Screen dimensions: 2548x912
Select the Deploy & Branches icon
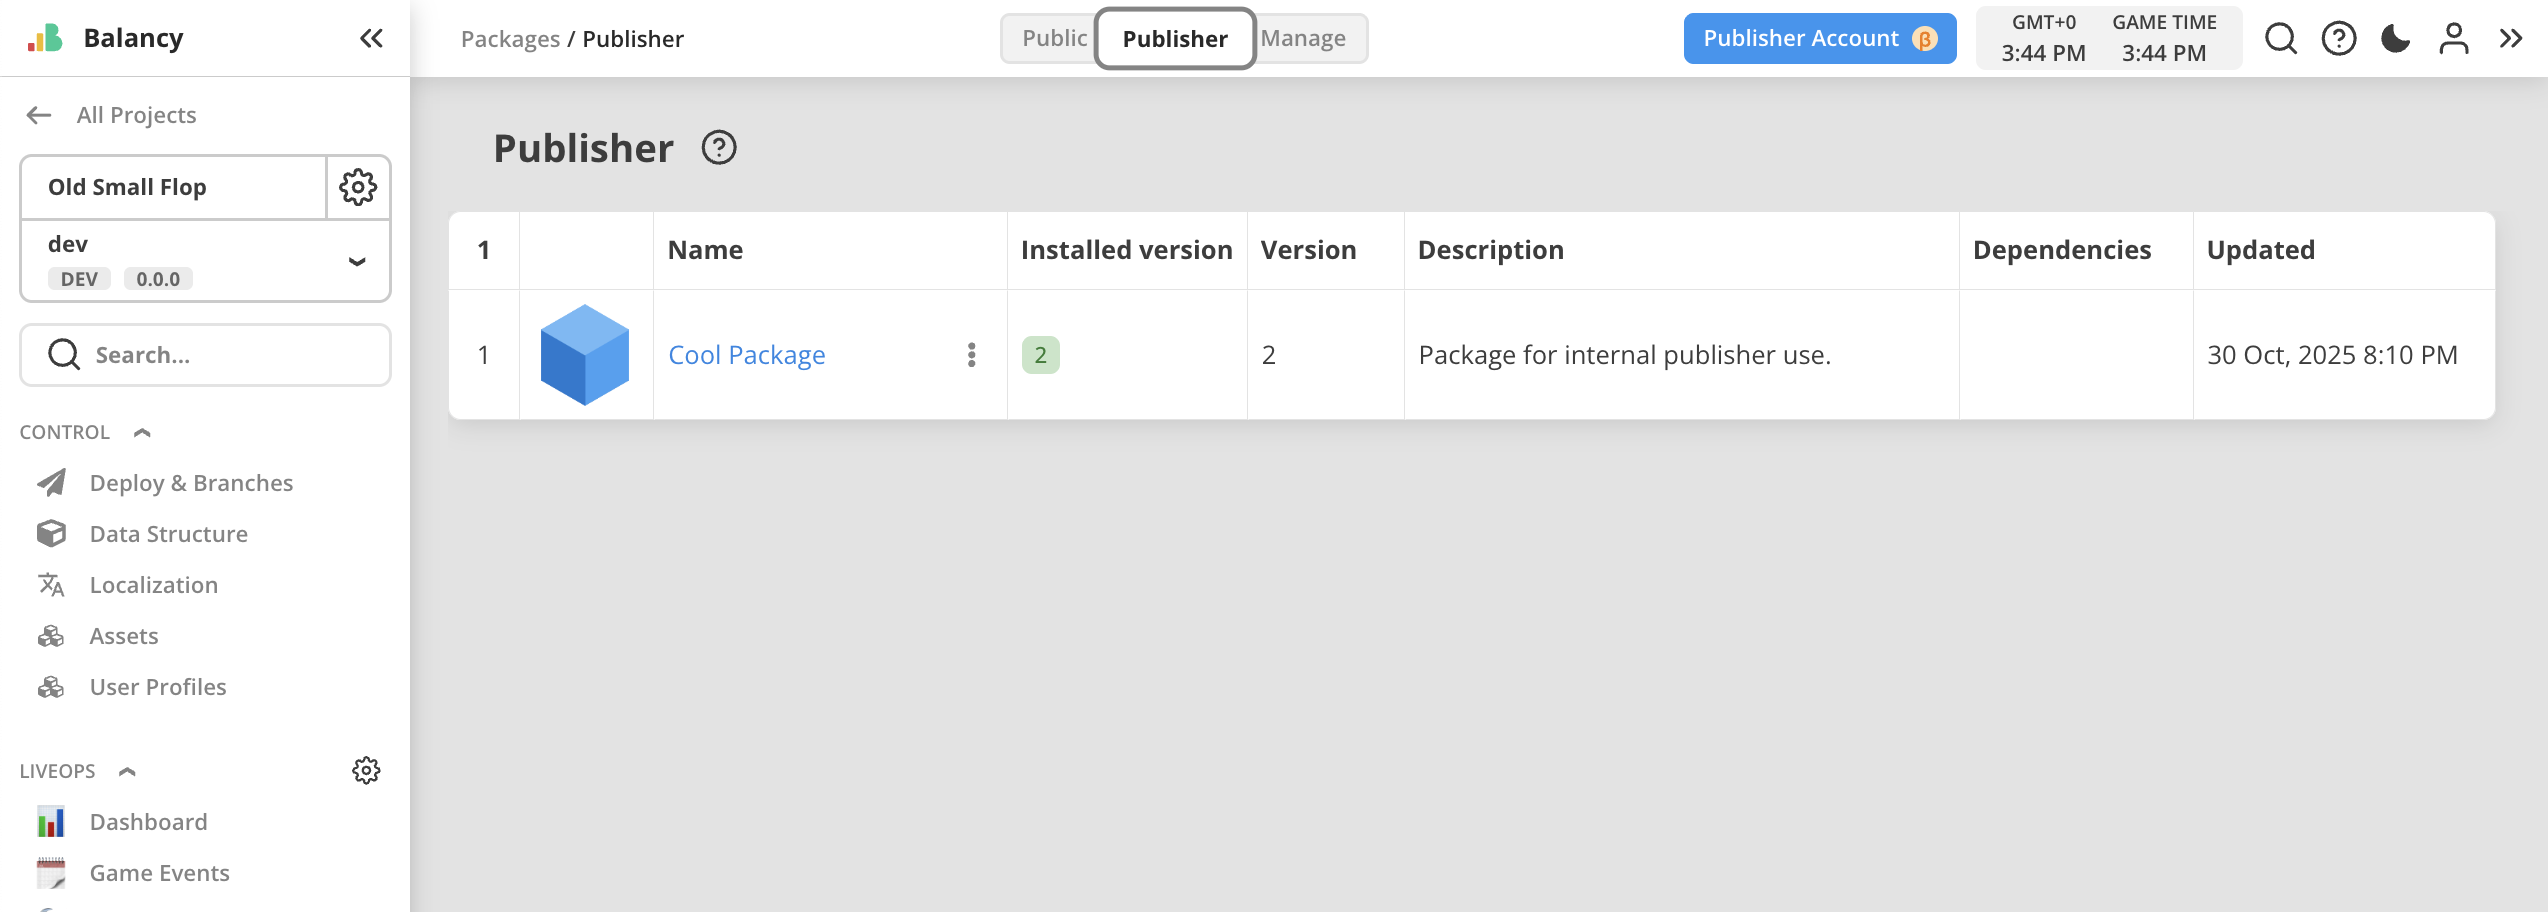click(51, 482)
